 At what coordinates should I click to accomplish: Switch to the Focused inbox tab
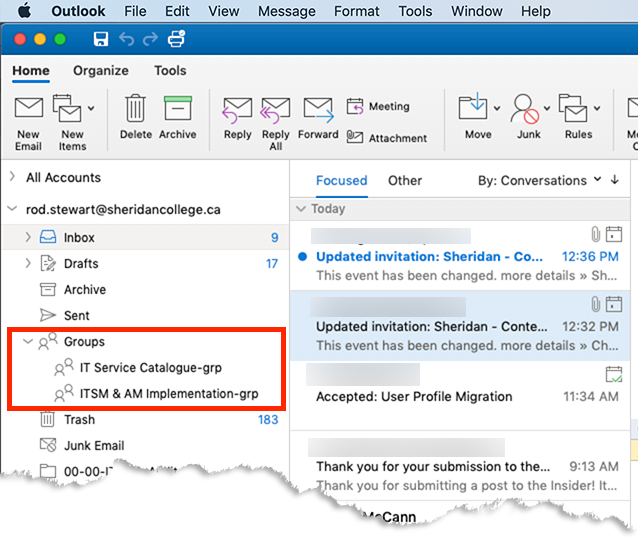[342, 181]
